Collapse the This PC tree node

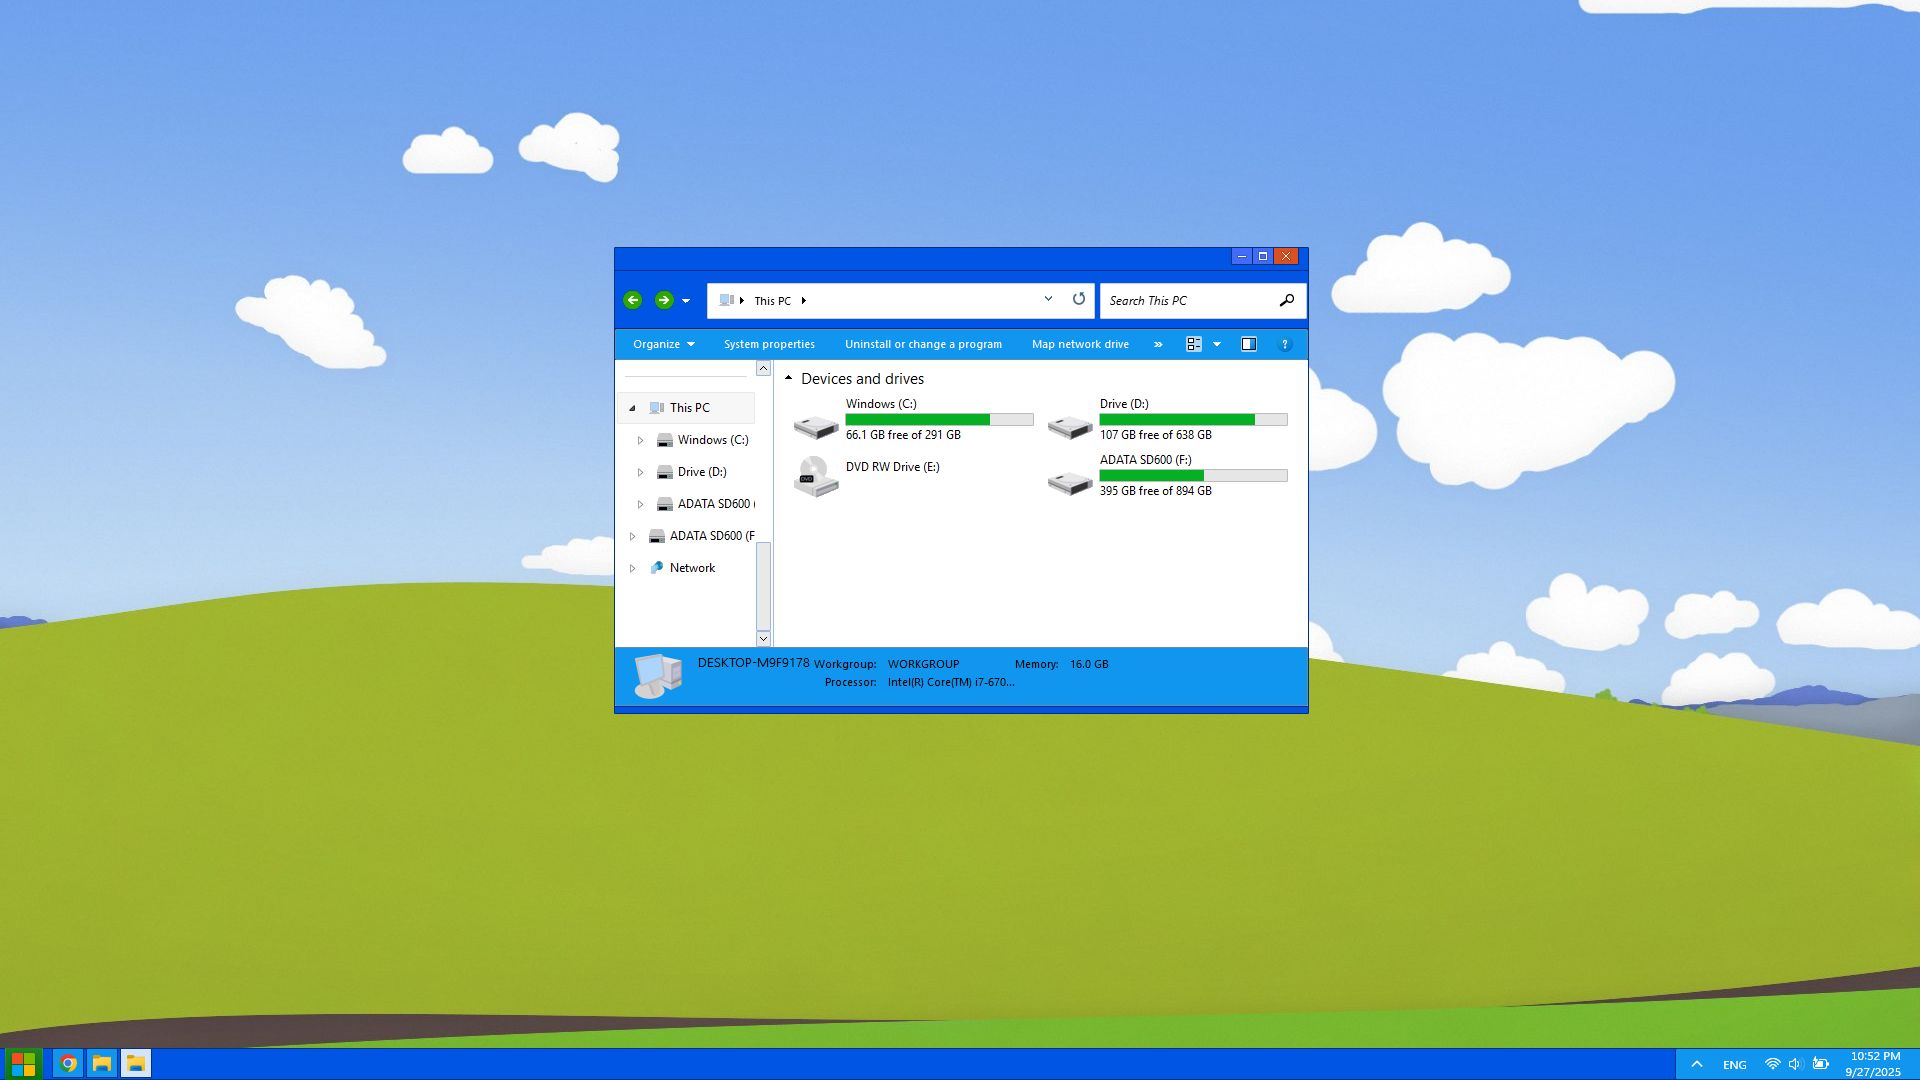[632, 408]
